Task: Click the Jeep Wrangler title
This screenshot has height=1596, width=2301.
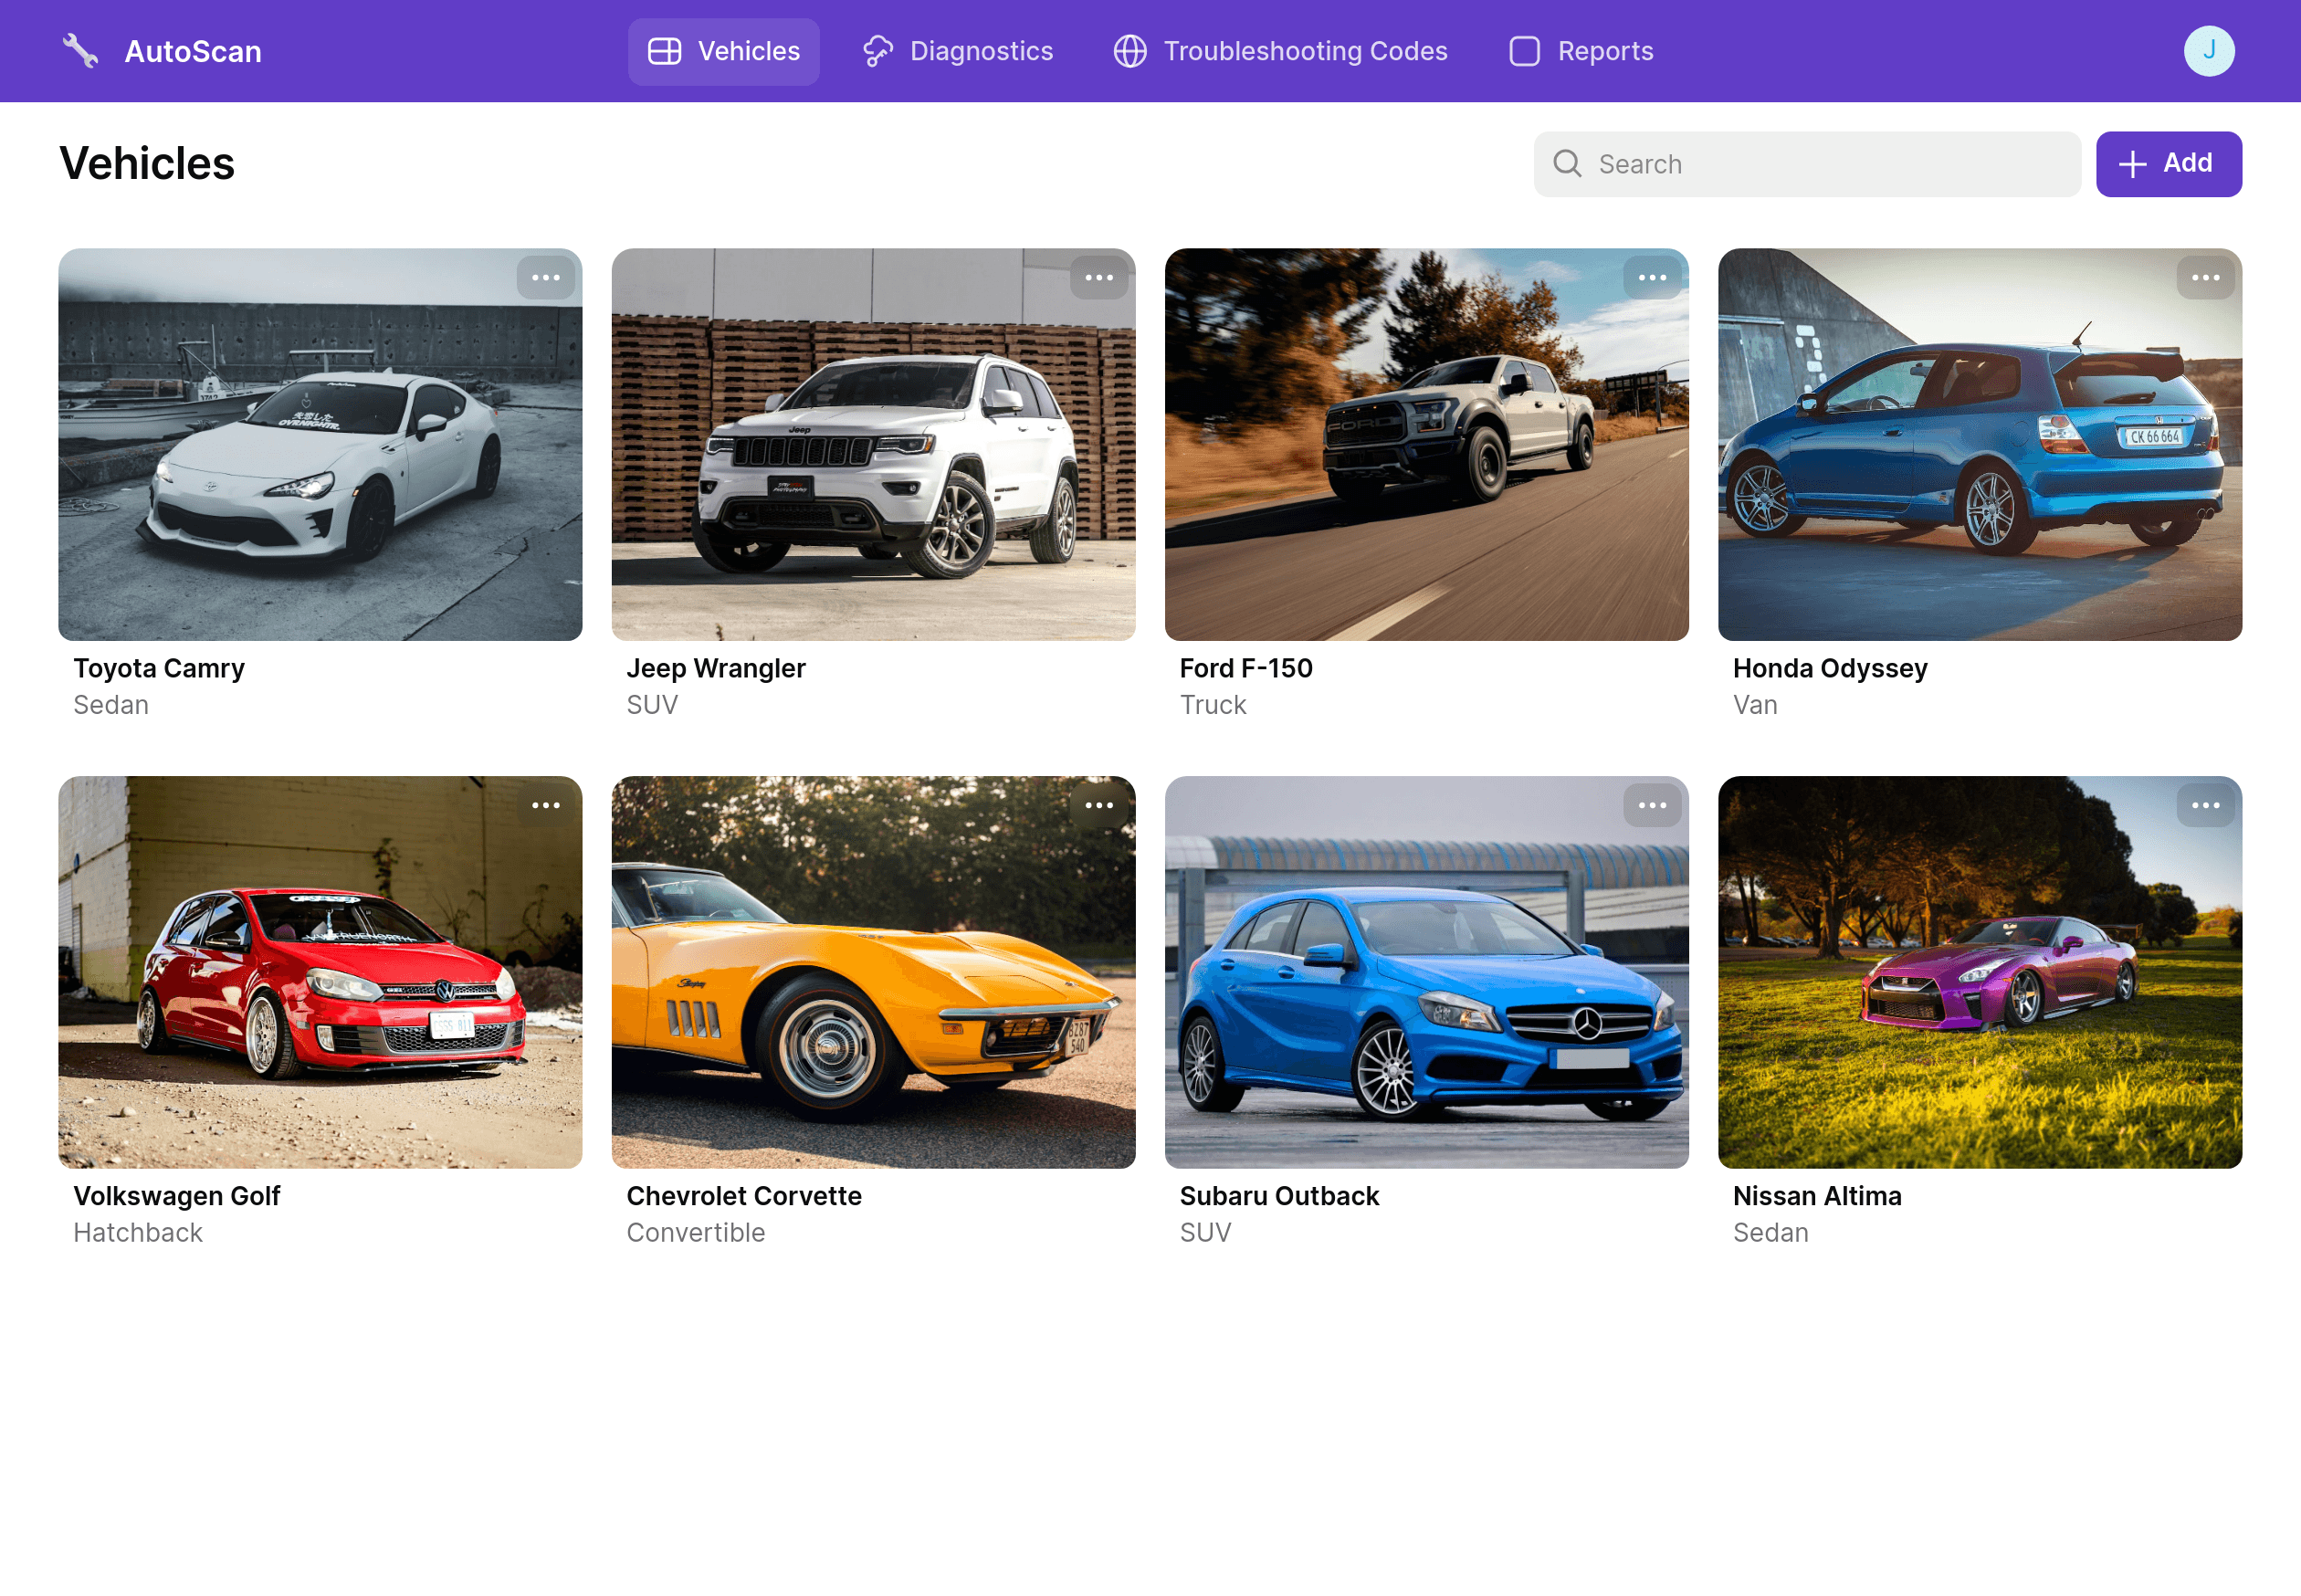Action: (x=715, y=668)
